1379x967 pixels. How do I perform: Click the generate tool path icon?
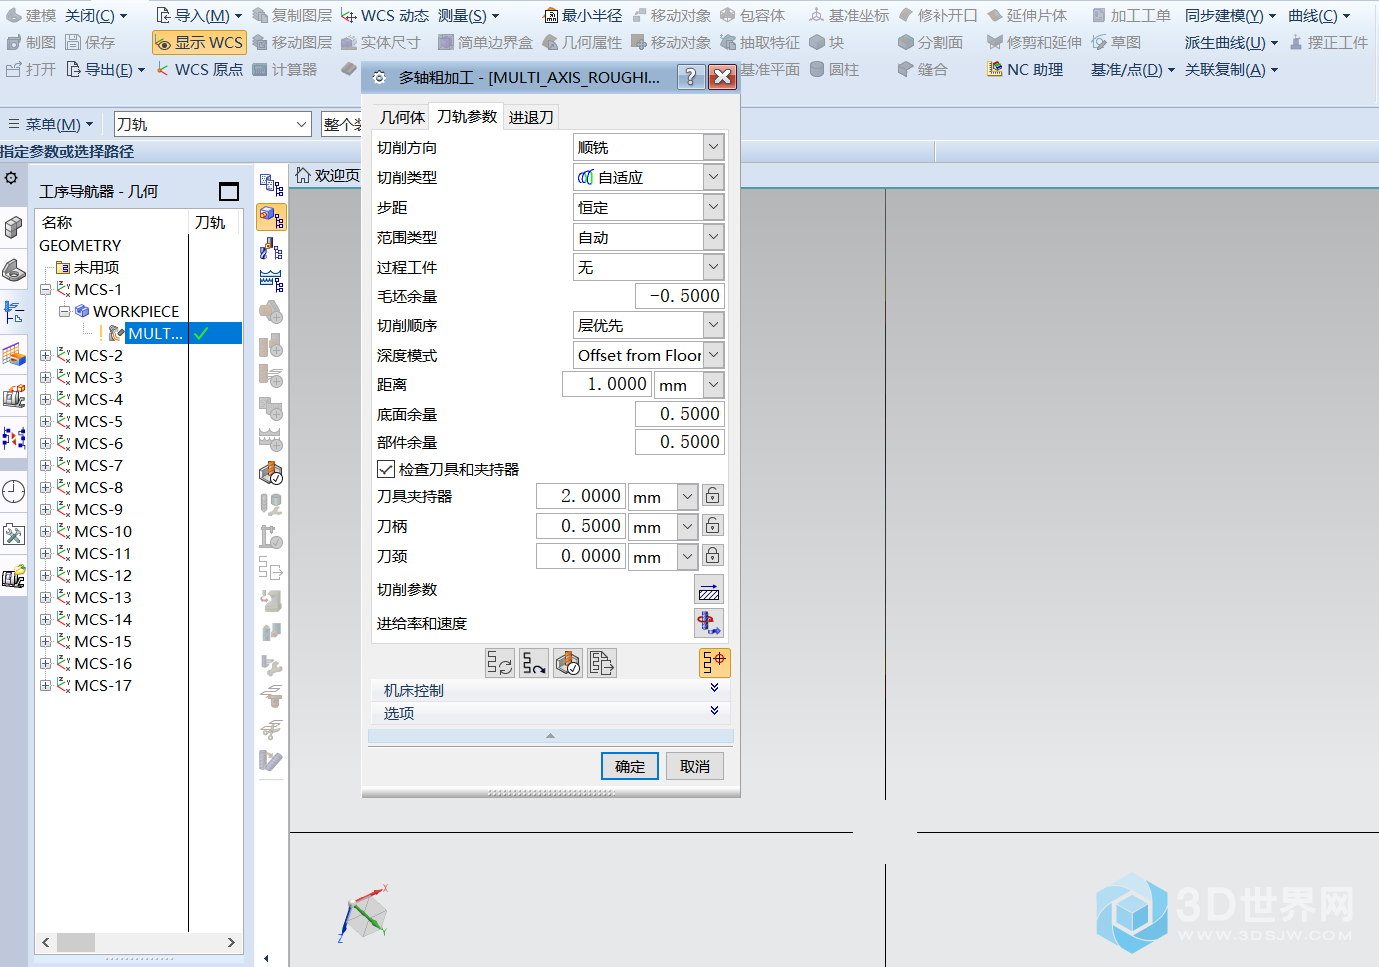click(x=500, y=663)
